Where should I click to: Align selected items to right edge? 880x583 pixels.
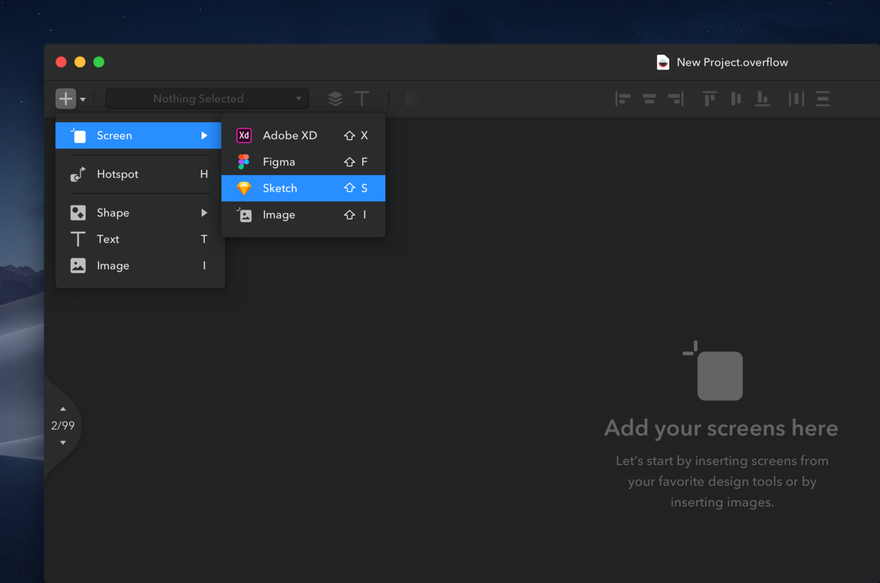676,99
